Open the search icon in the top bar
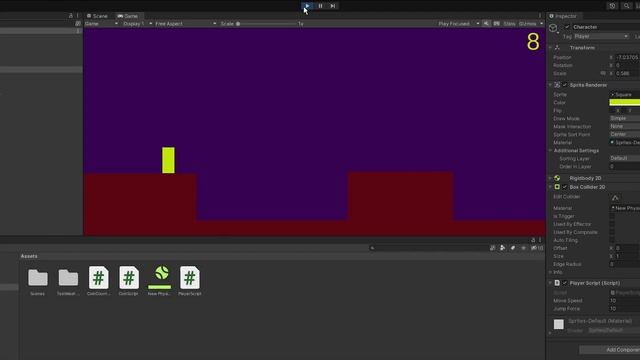The image size is (640, 360). (x=627, y=6)
